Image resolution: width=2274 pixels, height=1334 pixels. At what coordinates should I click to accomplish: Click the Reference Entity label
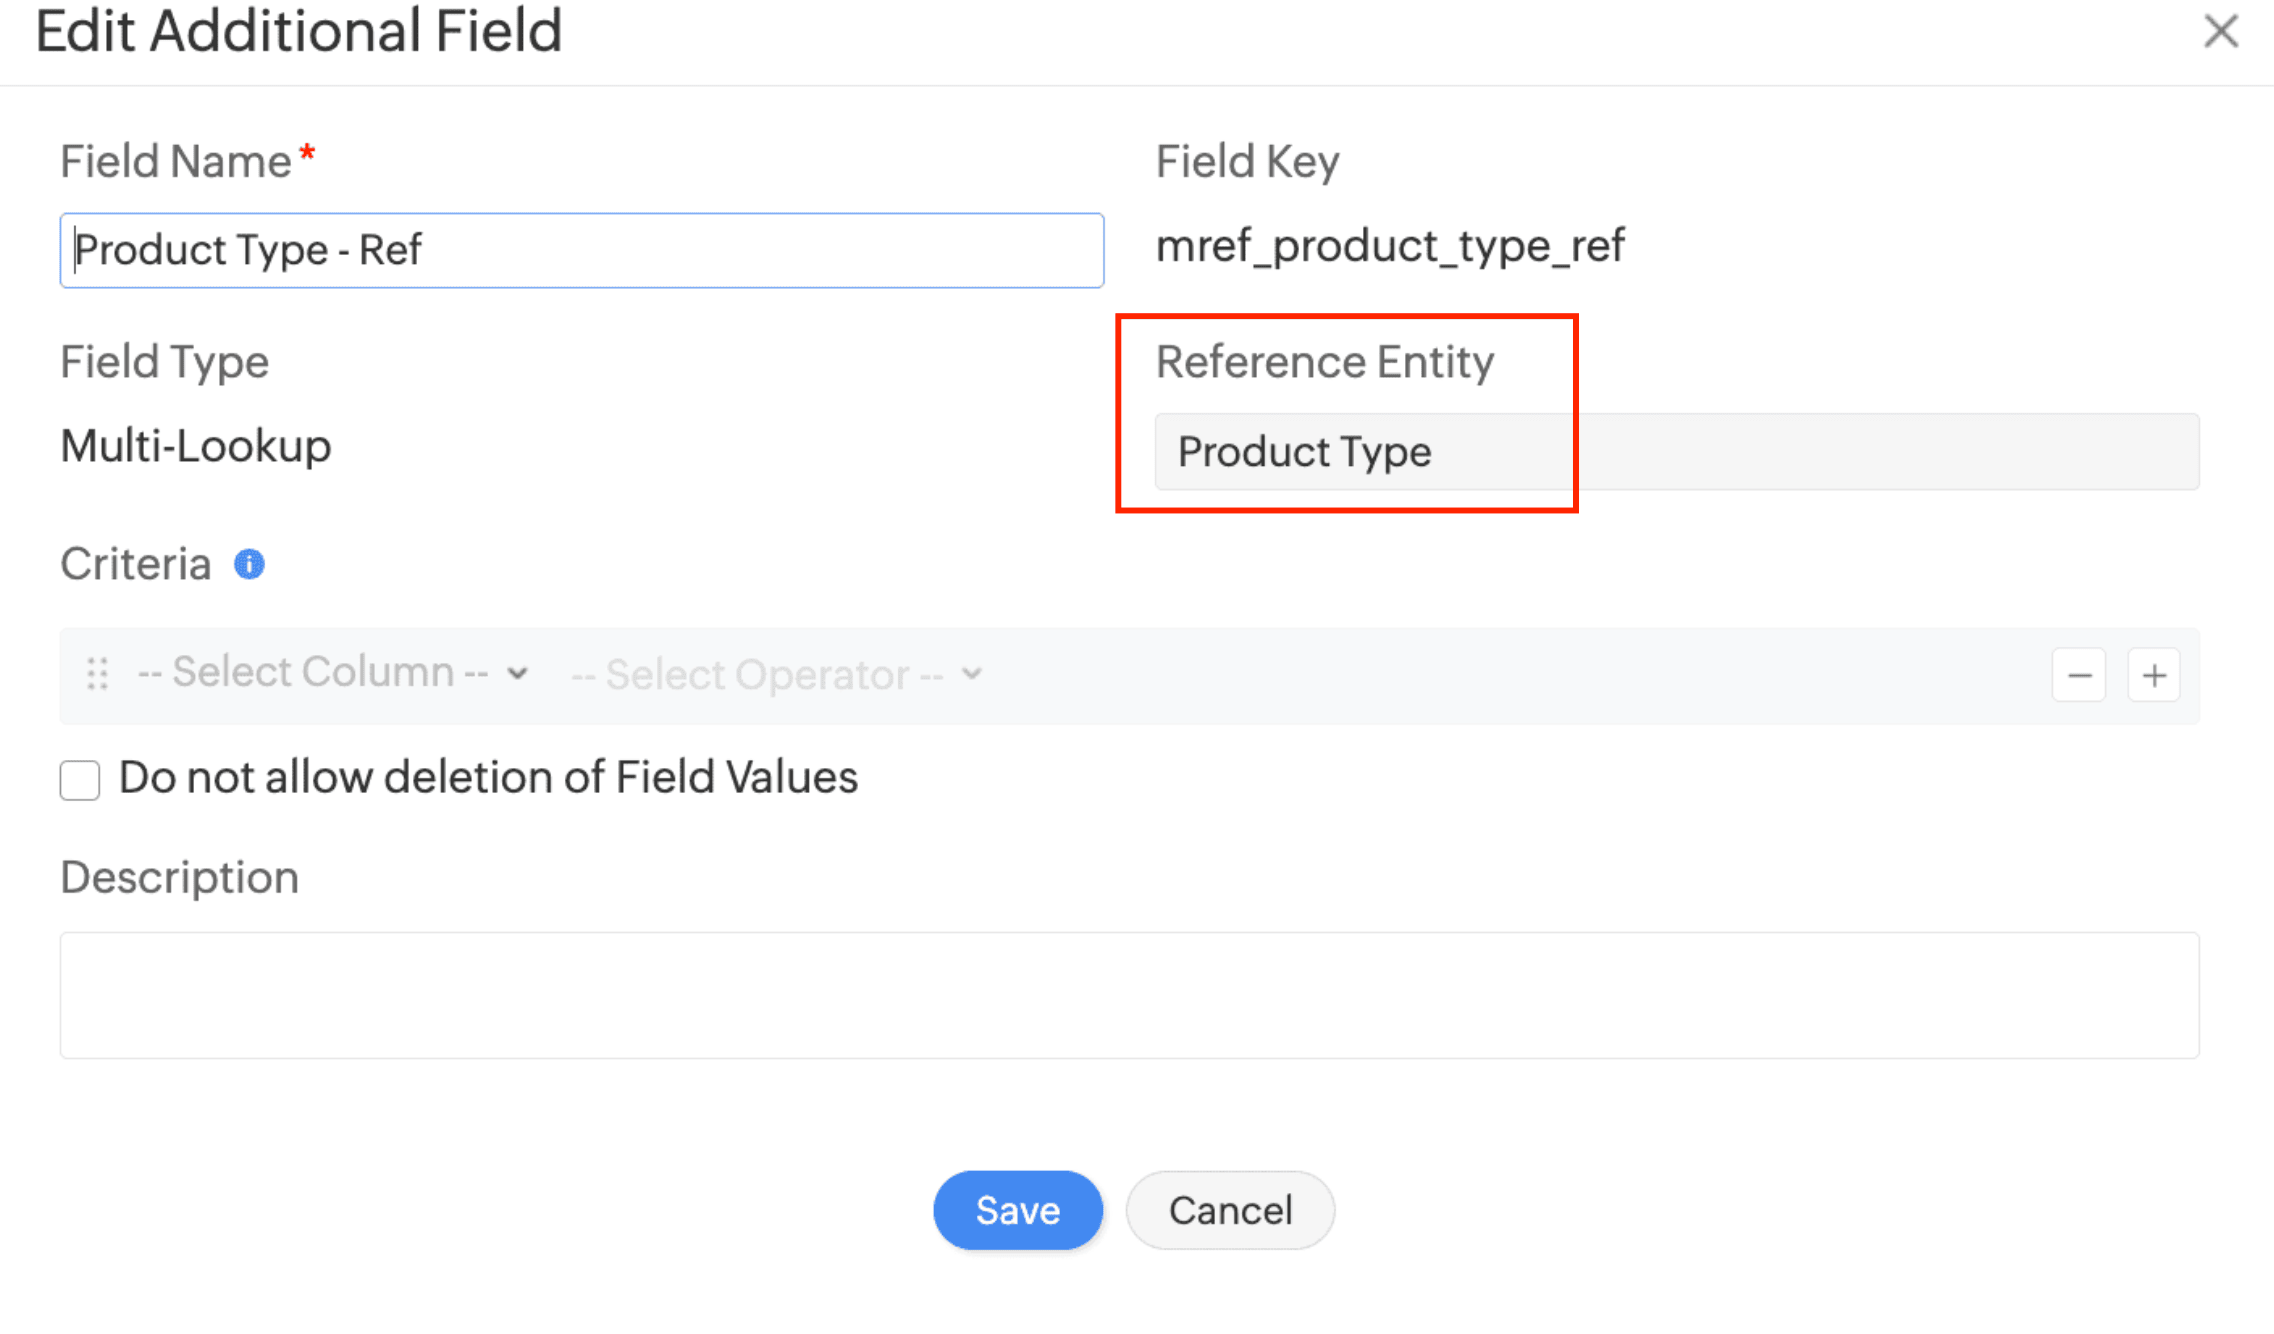tap(1324, 362)
